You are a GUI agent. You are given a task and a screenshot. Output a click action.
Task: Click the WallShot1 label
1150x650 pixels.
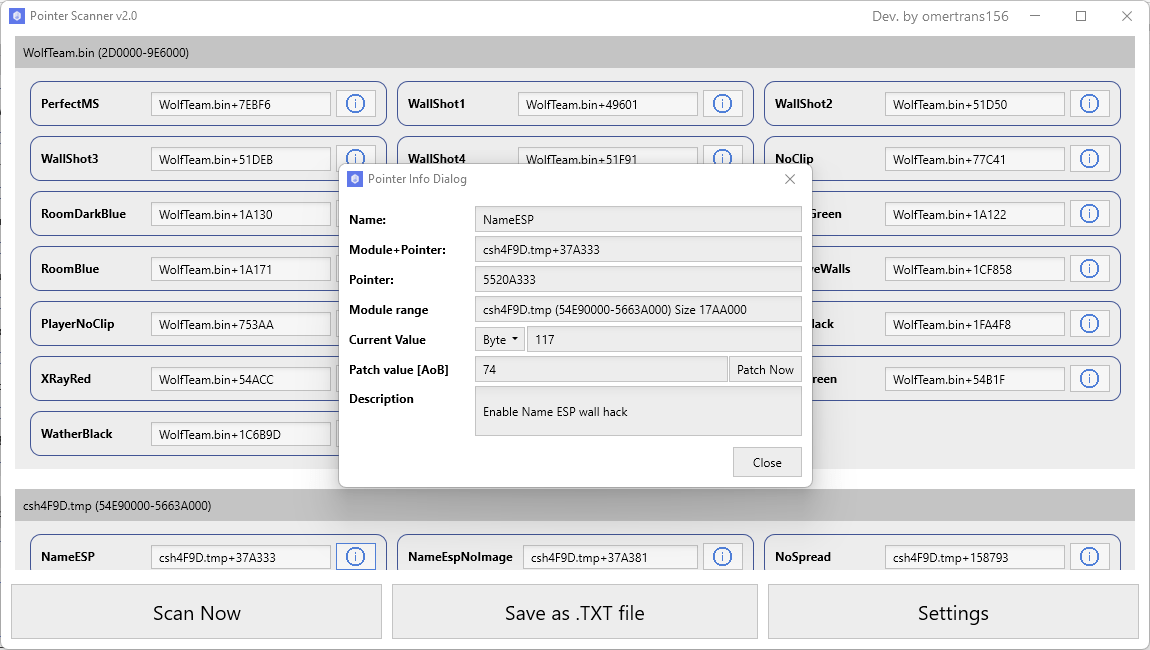436,103
